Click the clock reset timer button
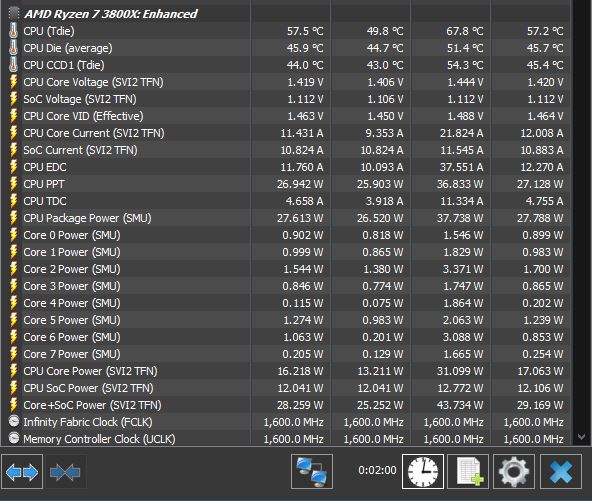Viewport: 592px width, 501px height. (423, 472)
